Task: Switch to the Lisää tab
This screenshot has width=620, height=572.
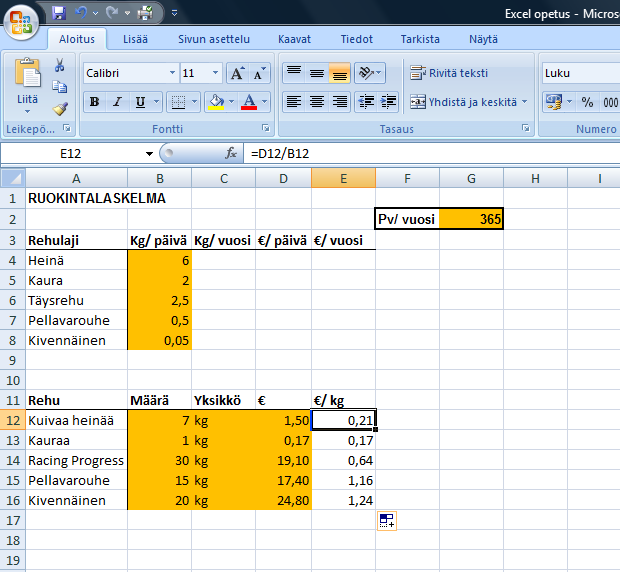Action: 135,39
